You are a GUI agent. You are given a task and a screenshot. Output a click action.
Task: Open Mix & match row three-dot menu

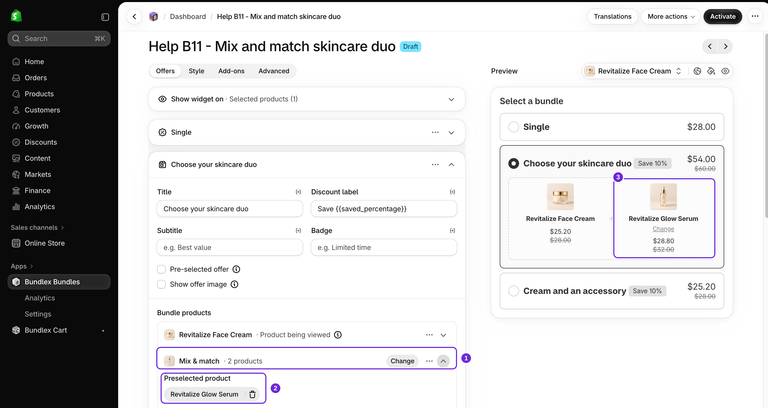(x=429, y=361)
